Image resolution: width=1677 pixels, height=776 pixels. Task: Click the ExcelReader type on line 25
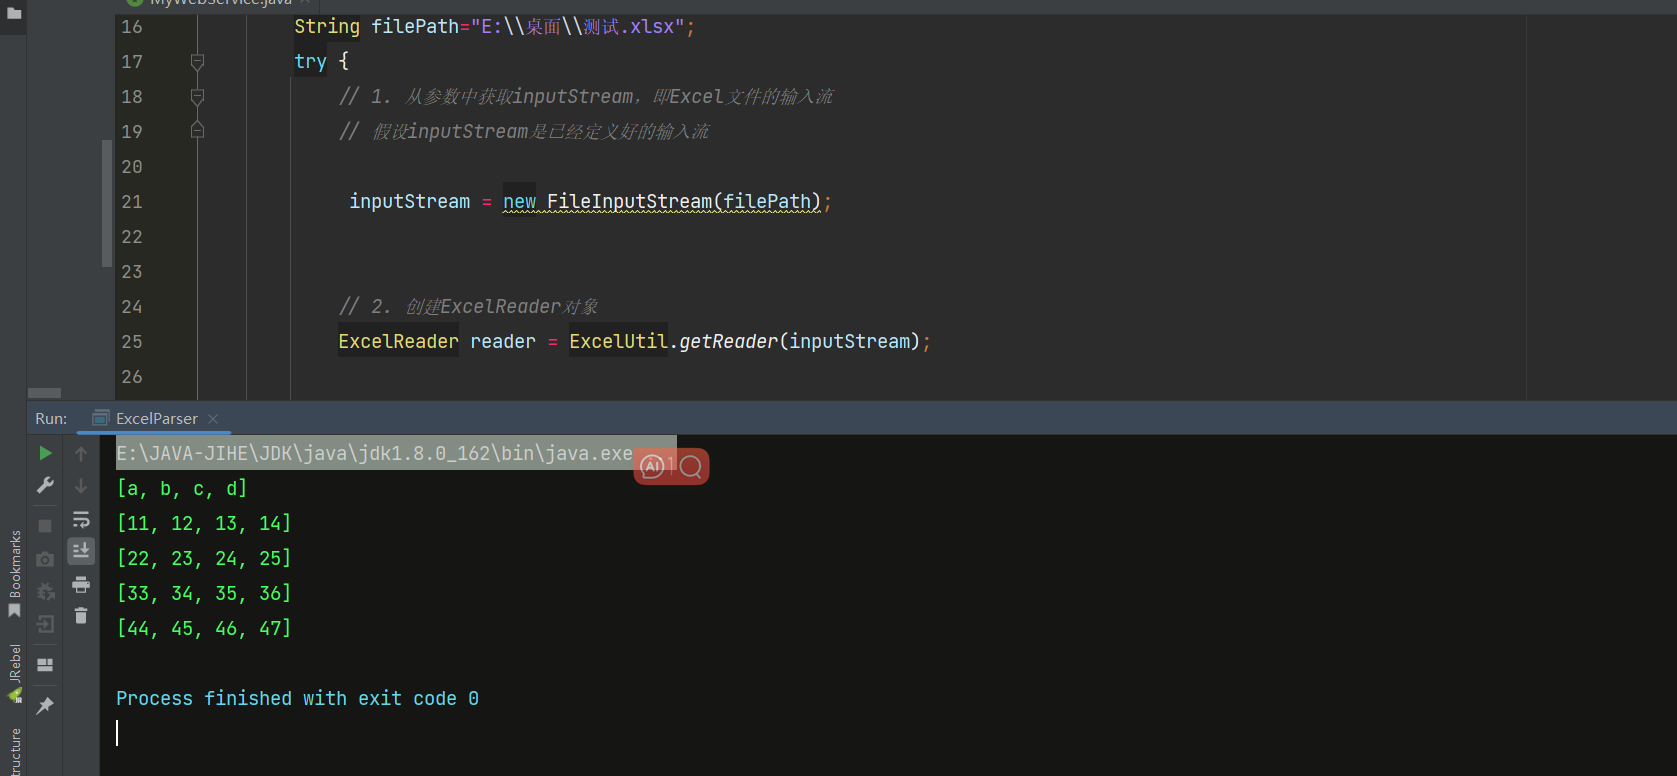[398, 342]
